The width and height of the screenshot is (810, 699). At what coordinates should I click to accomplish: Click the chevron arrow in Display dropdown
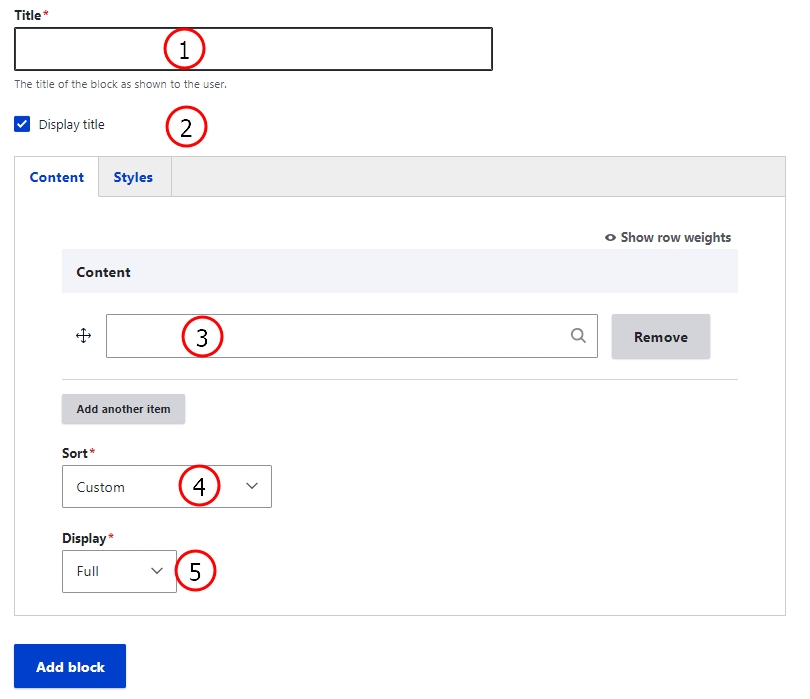(x=157, y=571)
